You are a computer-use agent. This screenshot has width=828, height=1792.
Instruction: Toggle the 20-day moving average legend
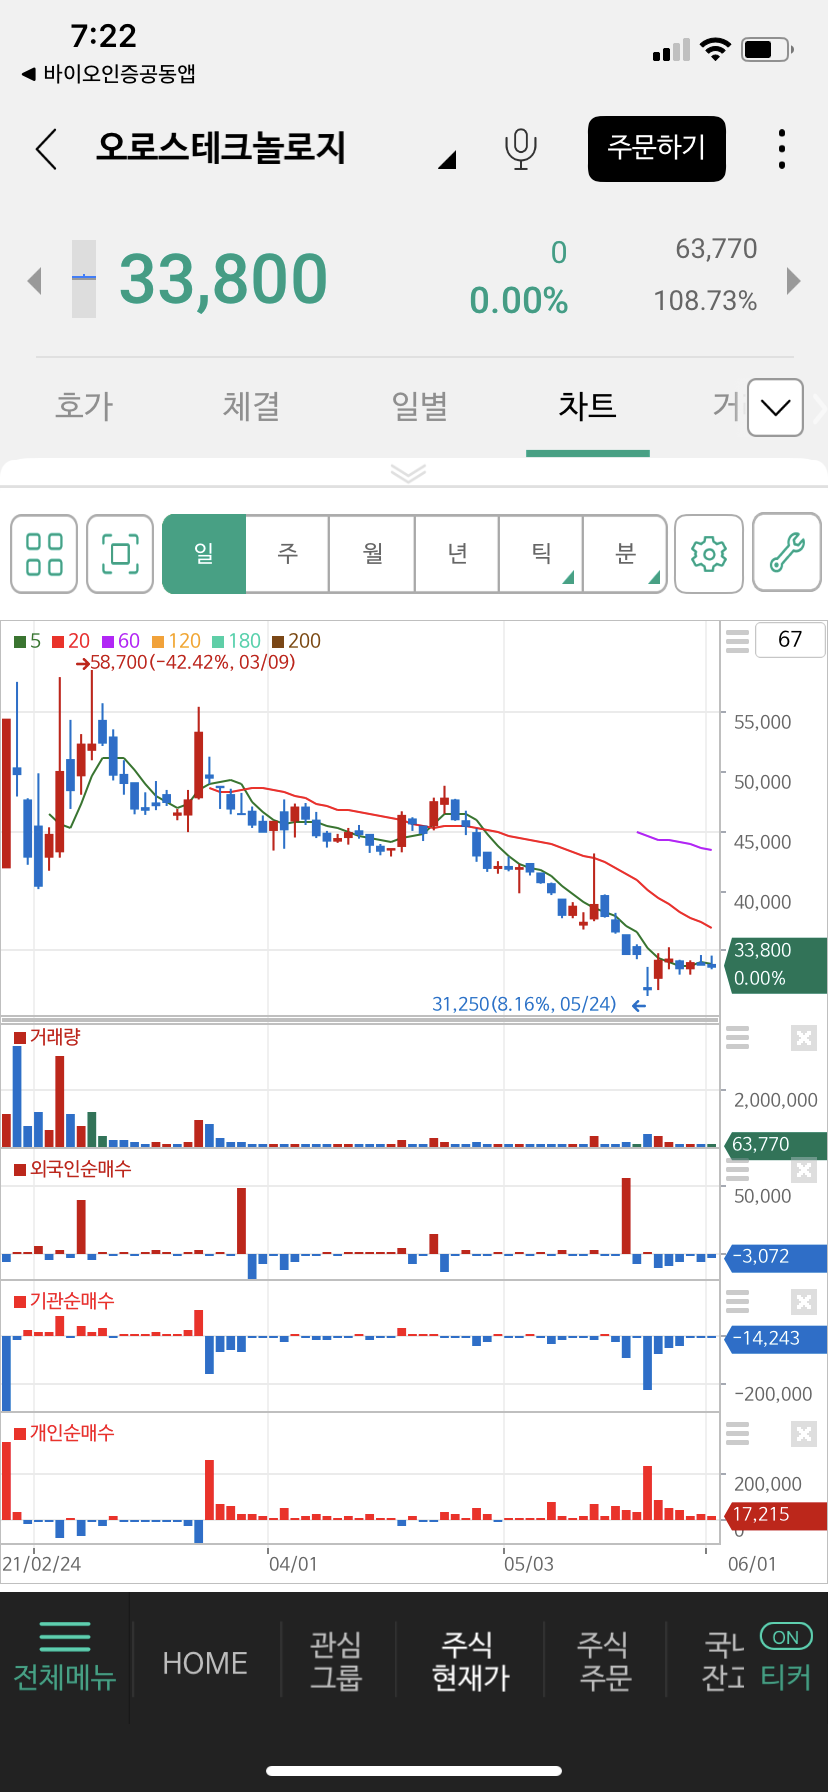(x=71, y=641)
